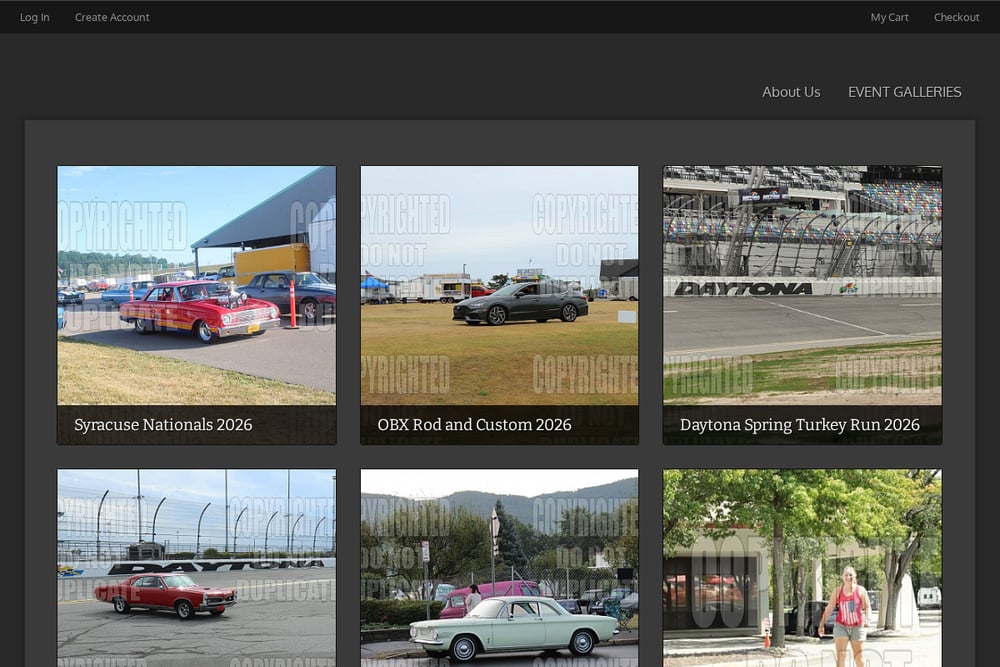Select the 'OBX Rod and Custom 2026' caption
The height and width of the screenshot is (667, 1000).
474,425
